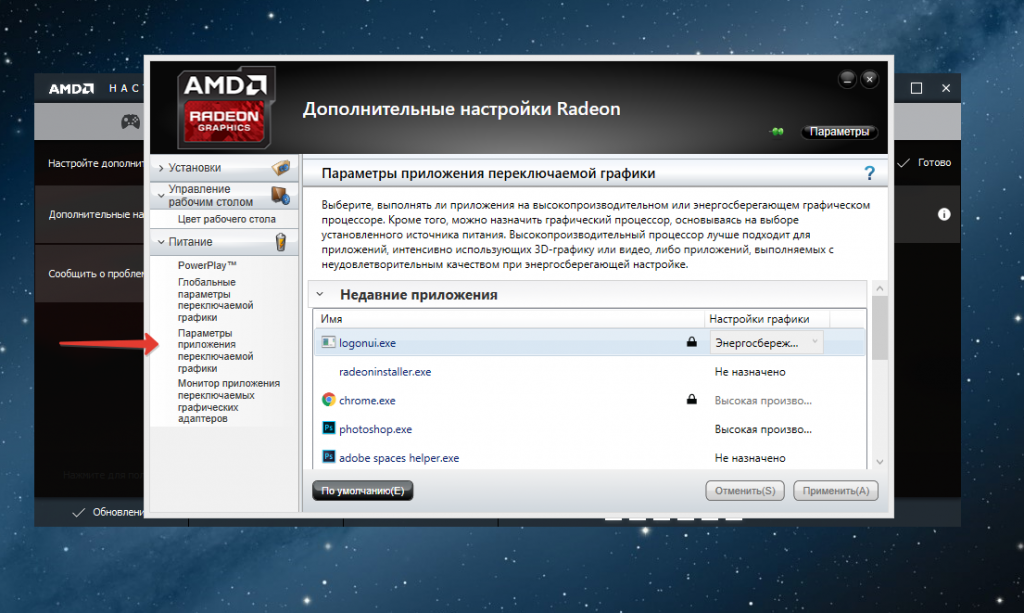Image resolution: width=1024 pixels, height=613 pixels.
Task: Click the green pin icon beside Параметры
Action: tap(778, 132)
